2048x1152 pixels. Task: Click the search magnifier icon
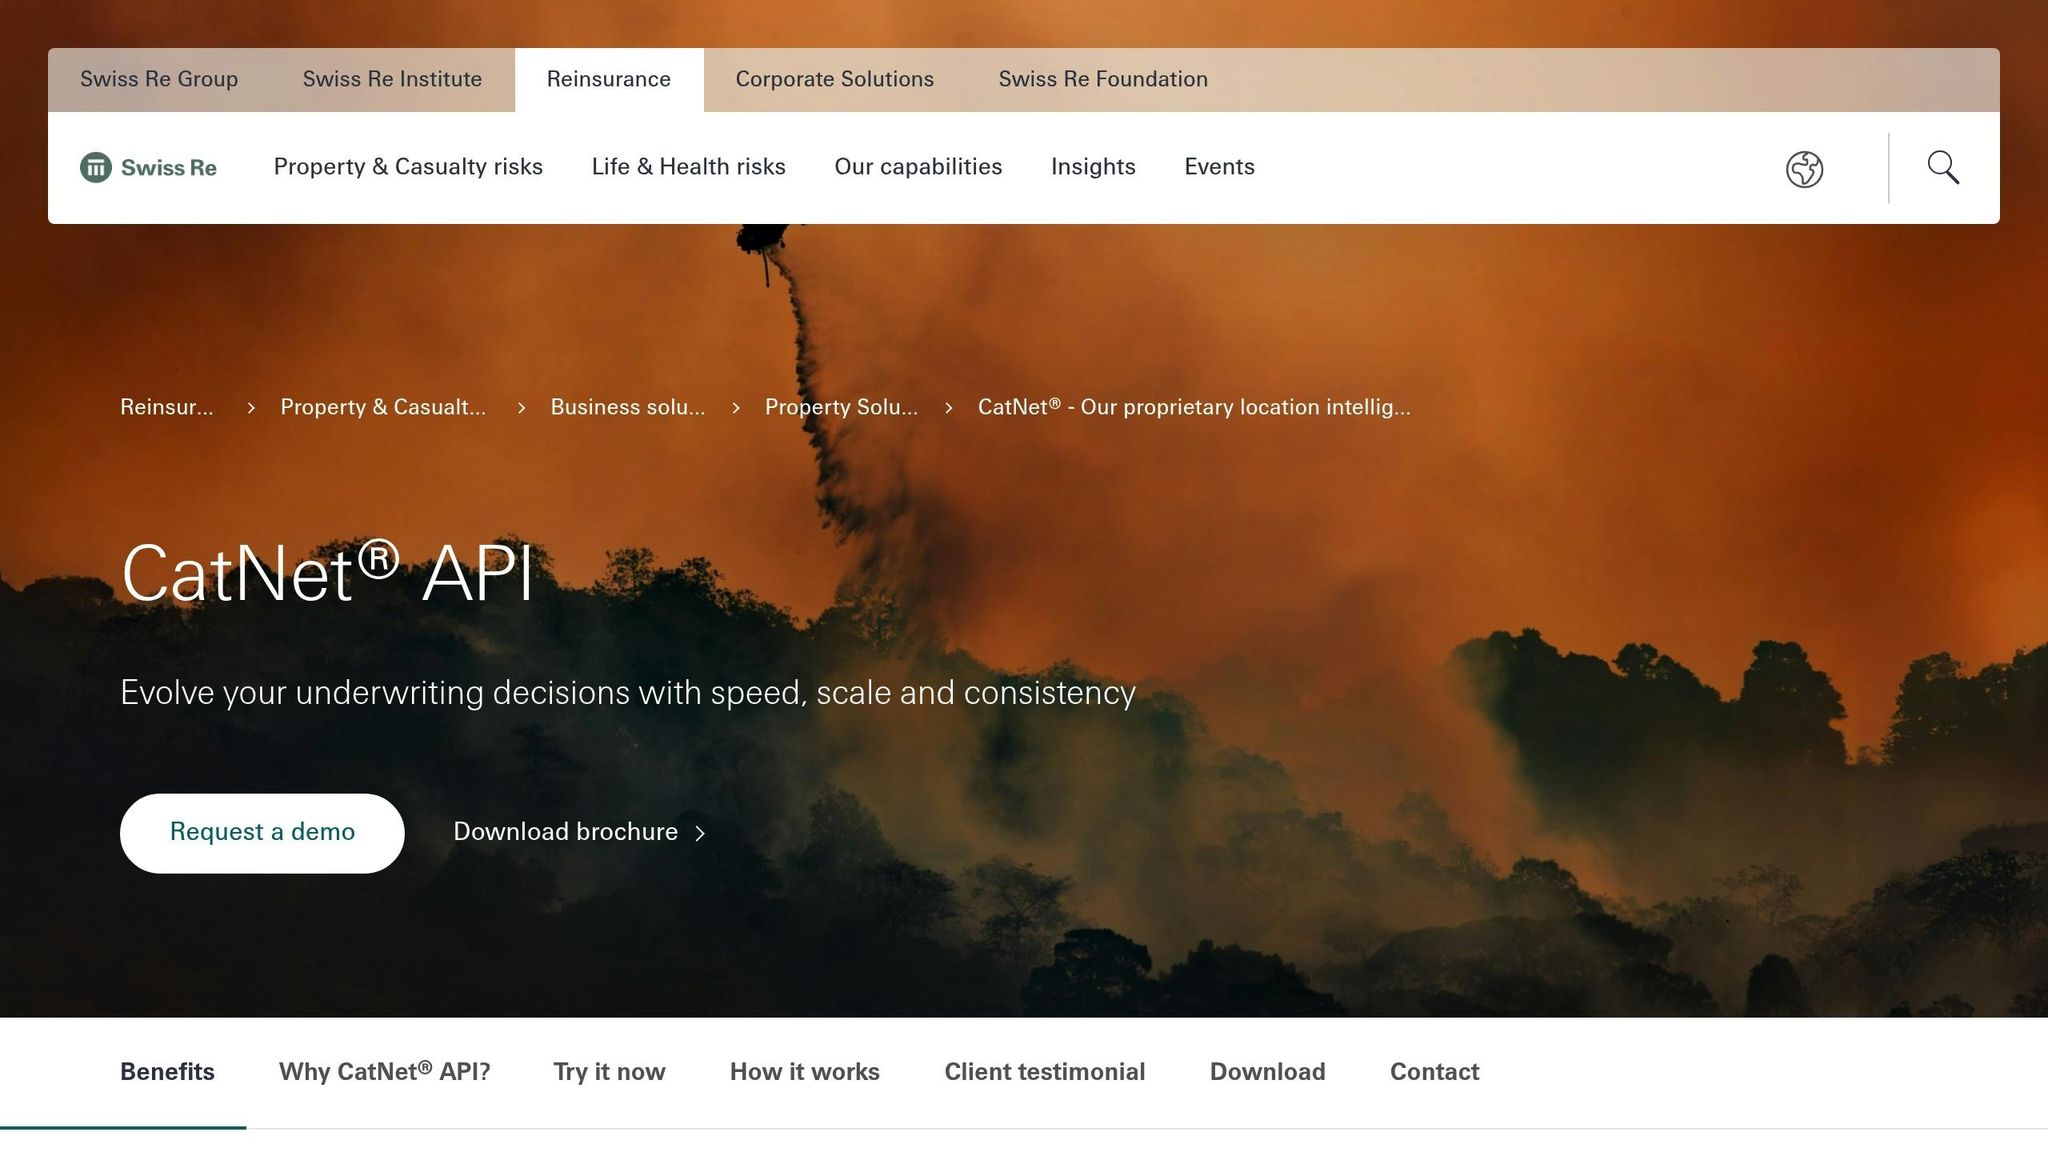point(1942,168)
